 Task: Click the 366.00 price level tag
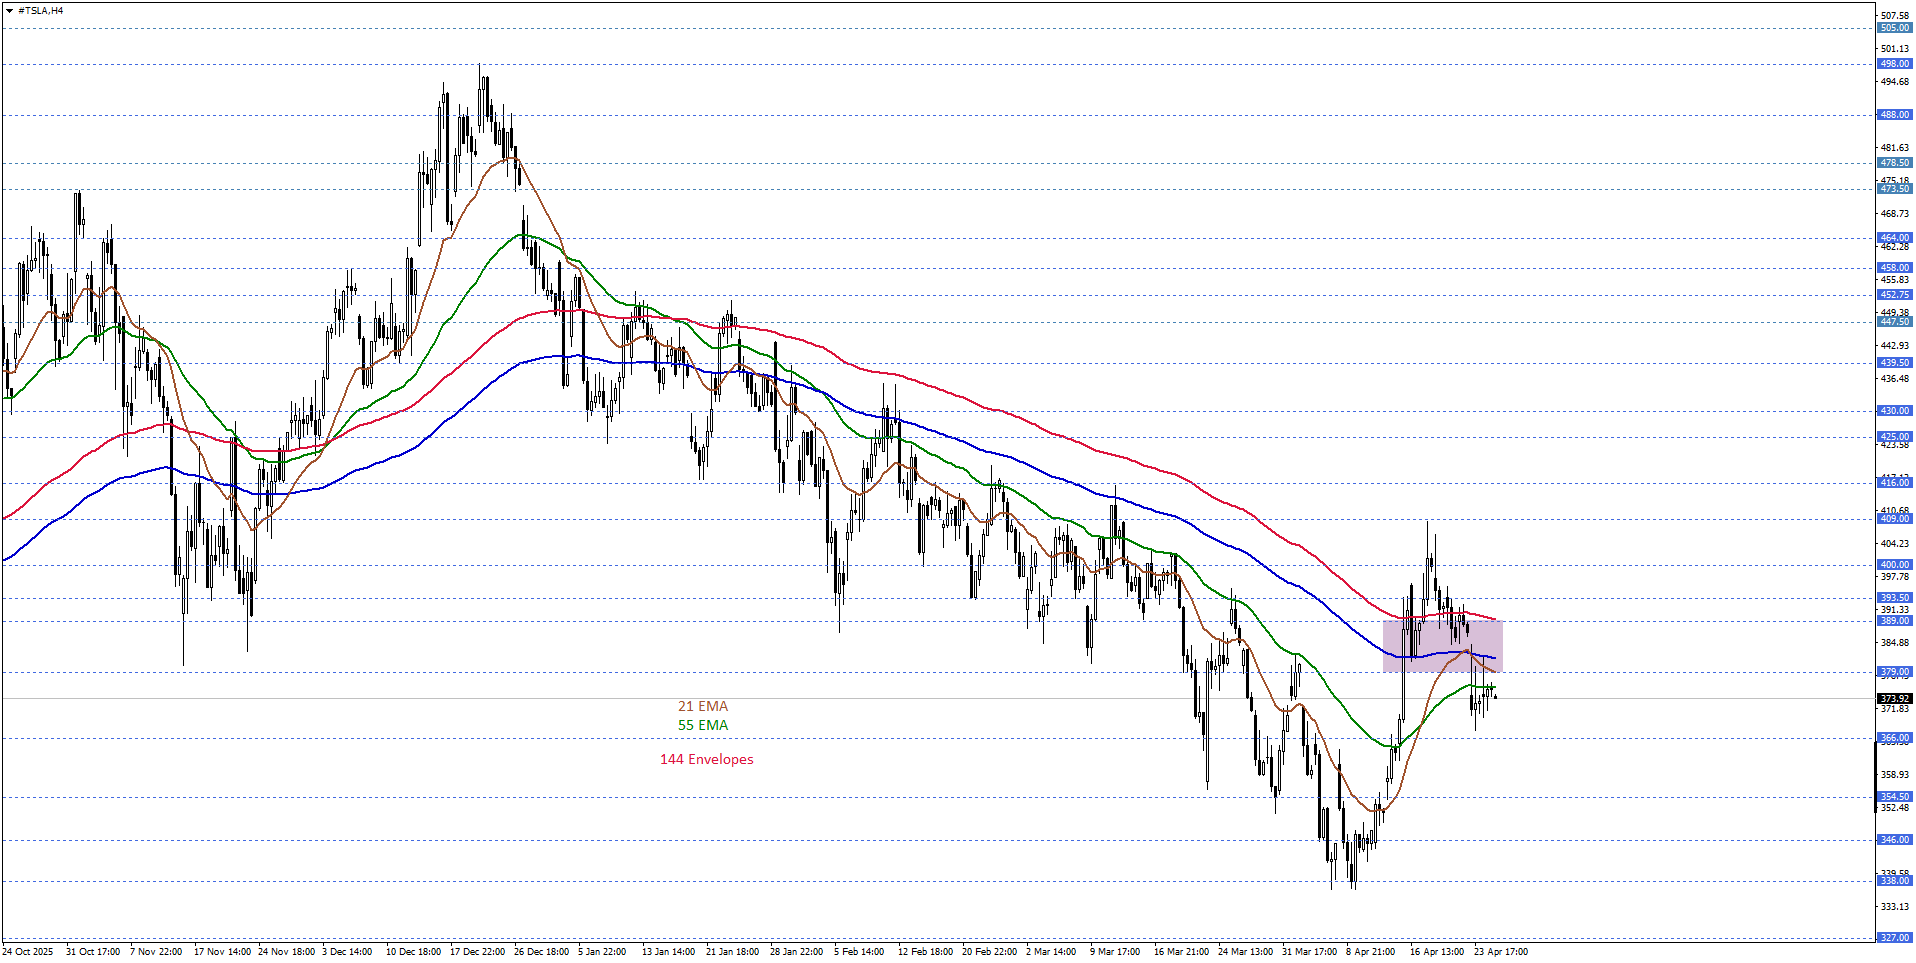(x=1894, y=738)
